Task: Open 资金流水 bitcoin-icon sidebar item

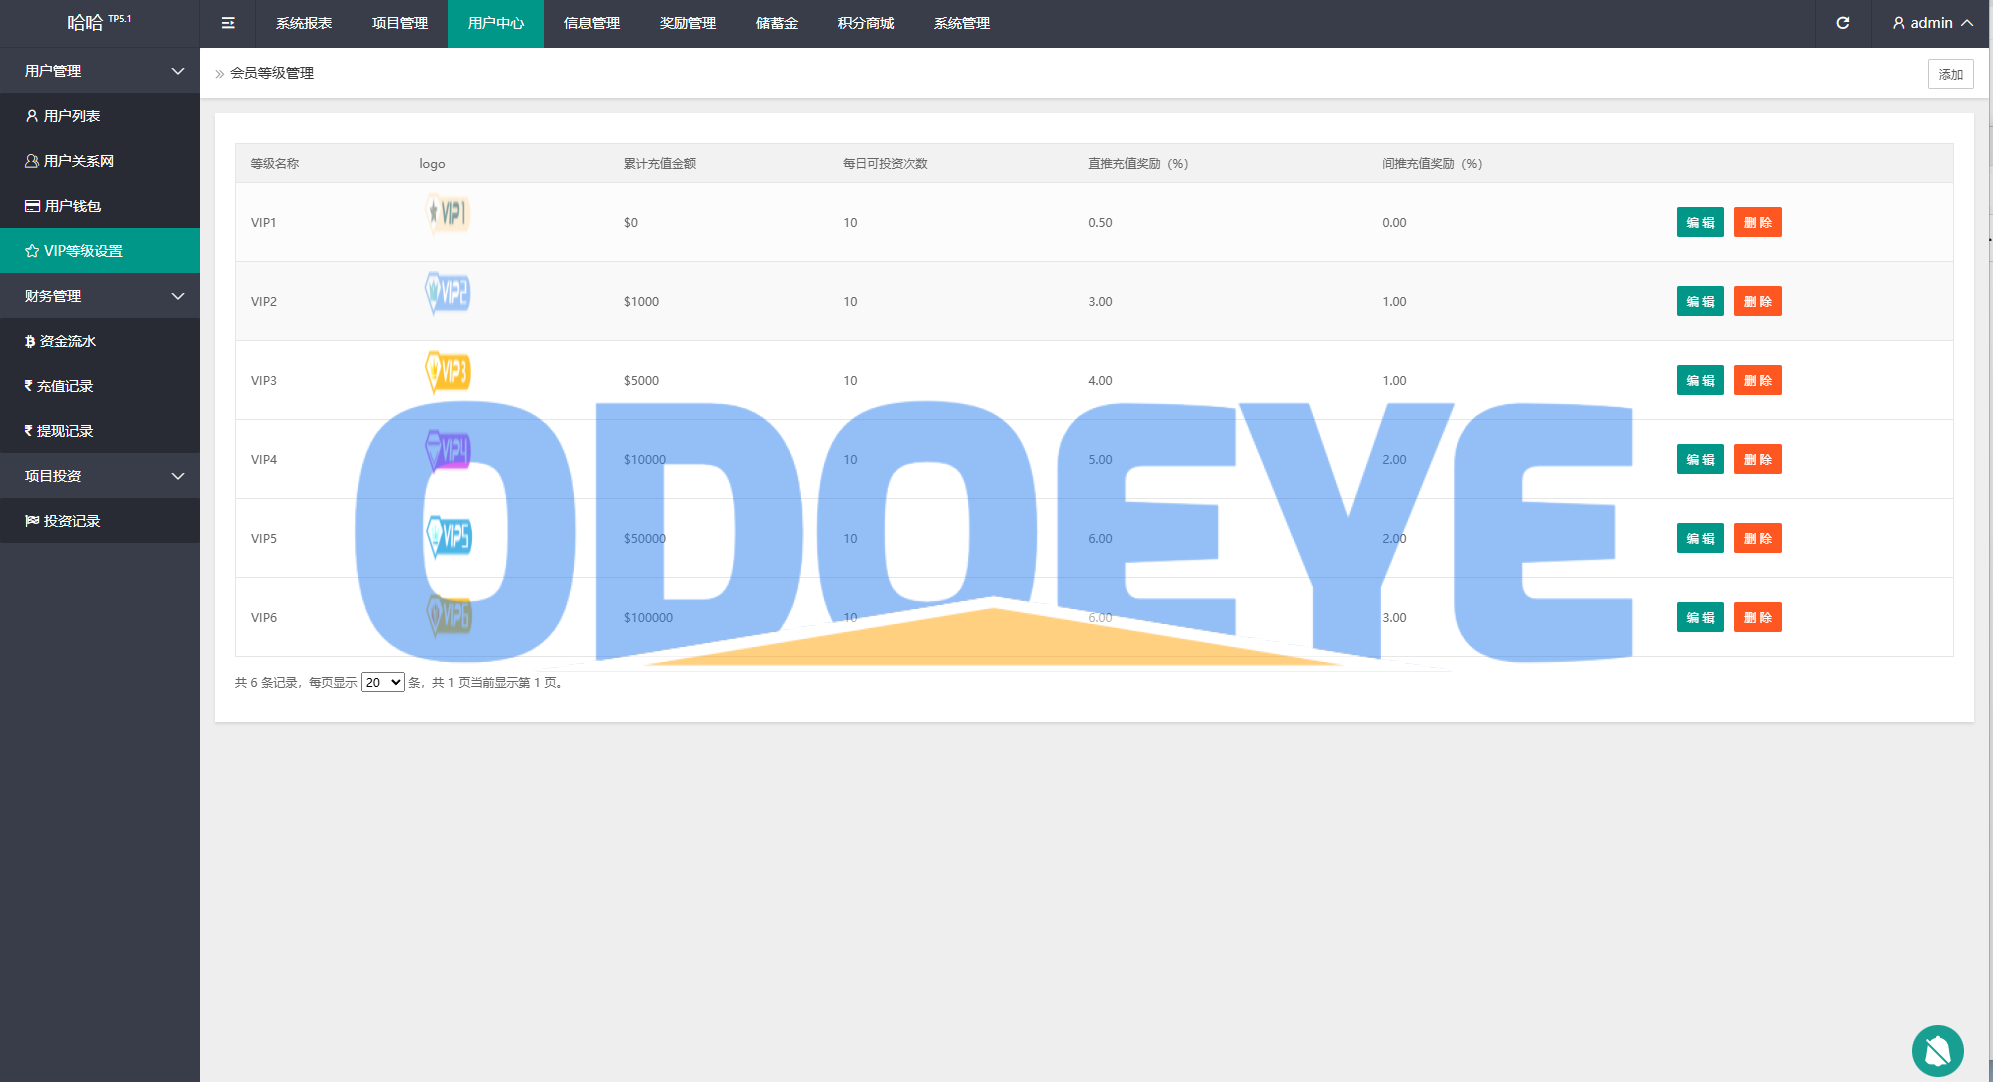Action: coord(67,341)
